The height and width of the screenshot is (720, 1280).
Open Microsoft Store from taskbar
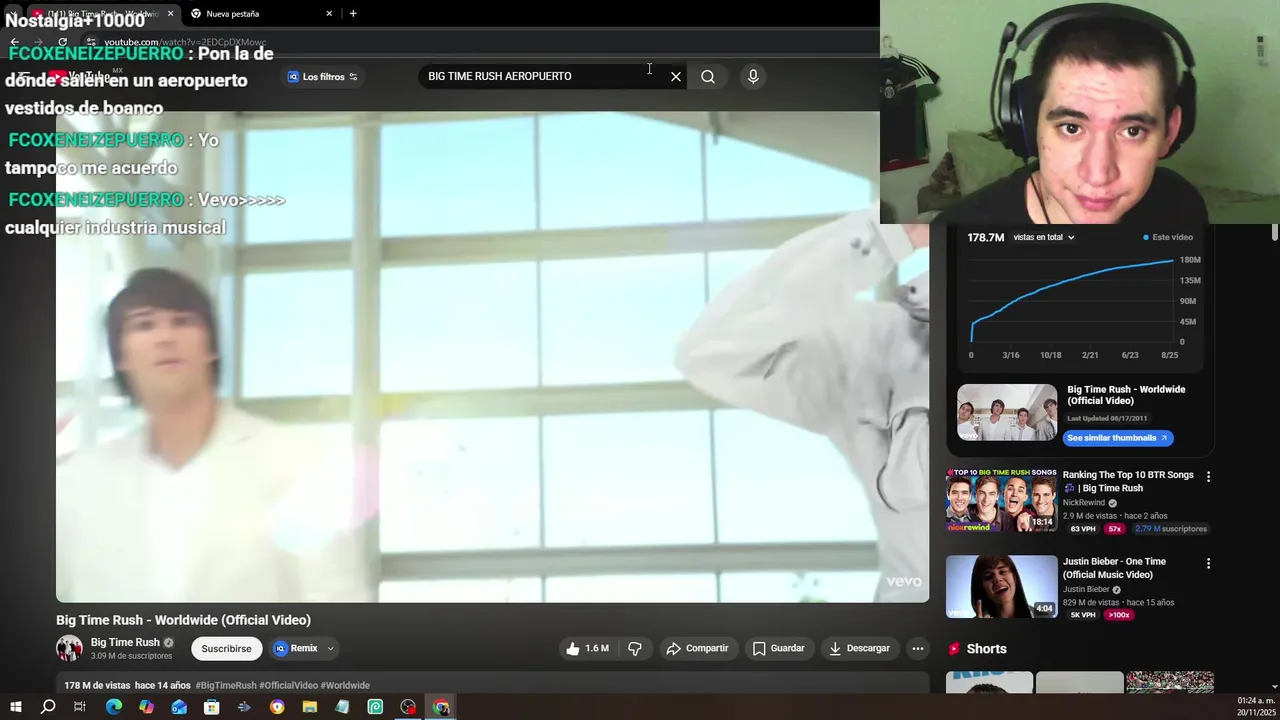tap(212, 707)
